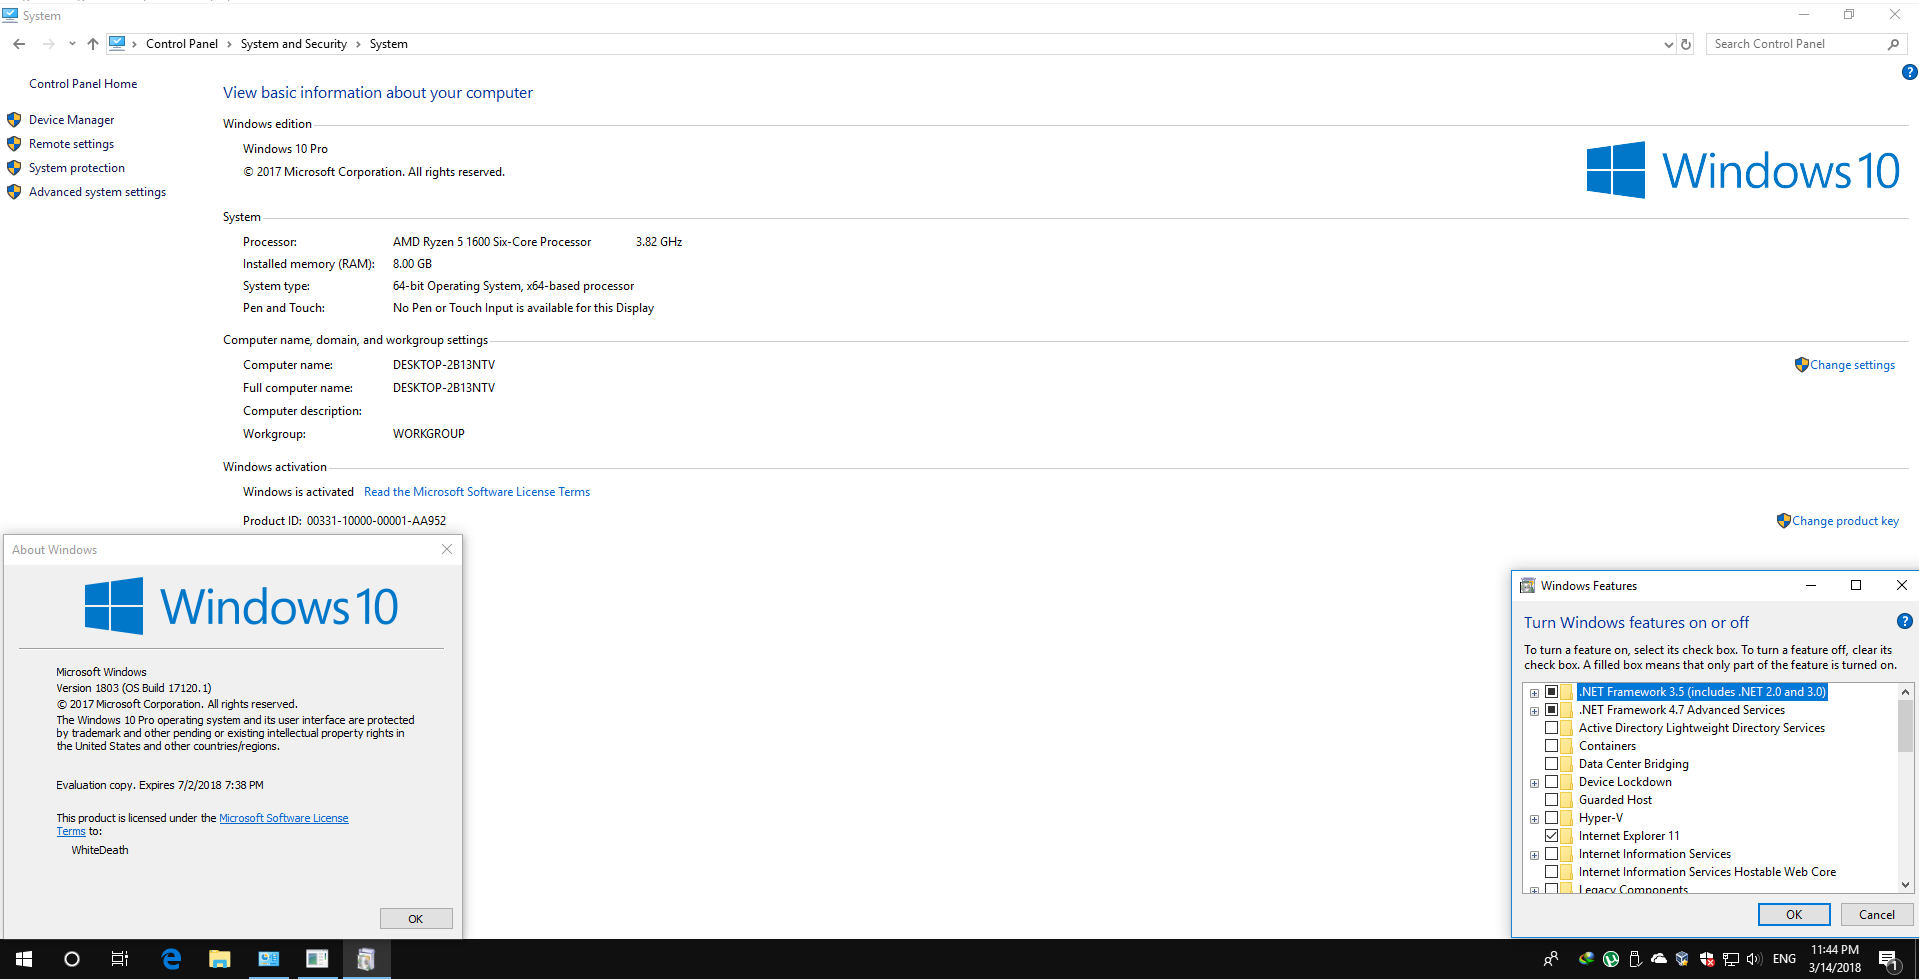
Task: Open uTorrent from the system tray
Action: coord(1611,959)
